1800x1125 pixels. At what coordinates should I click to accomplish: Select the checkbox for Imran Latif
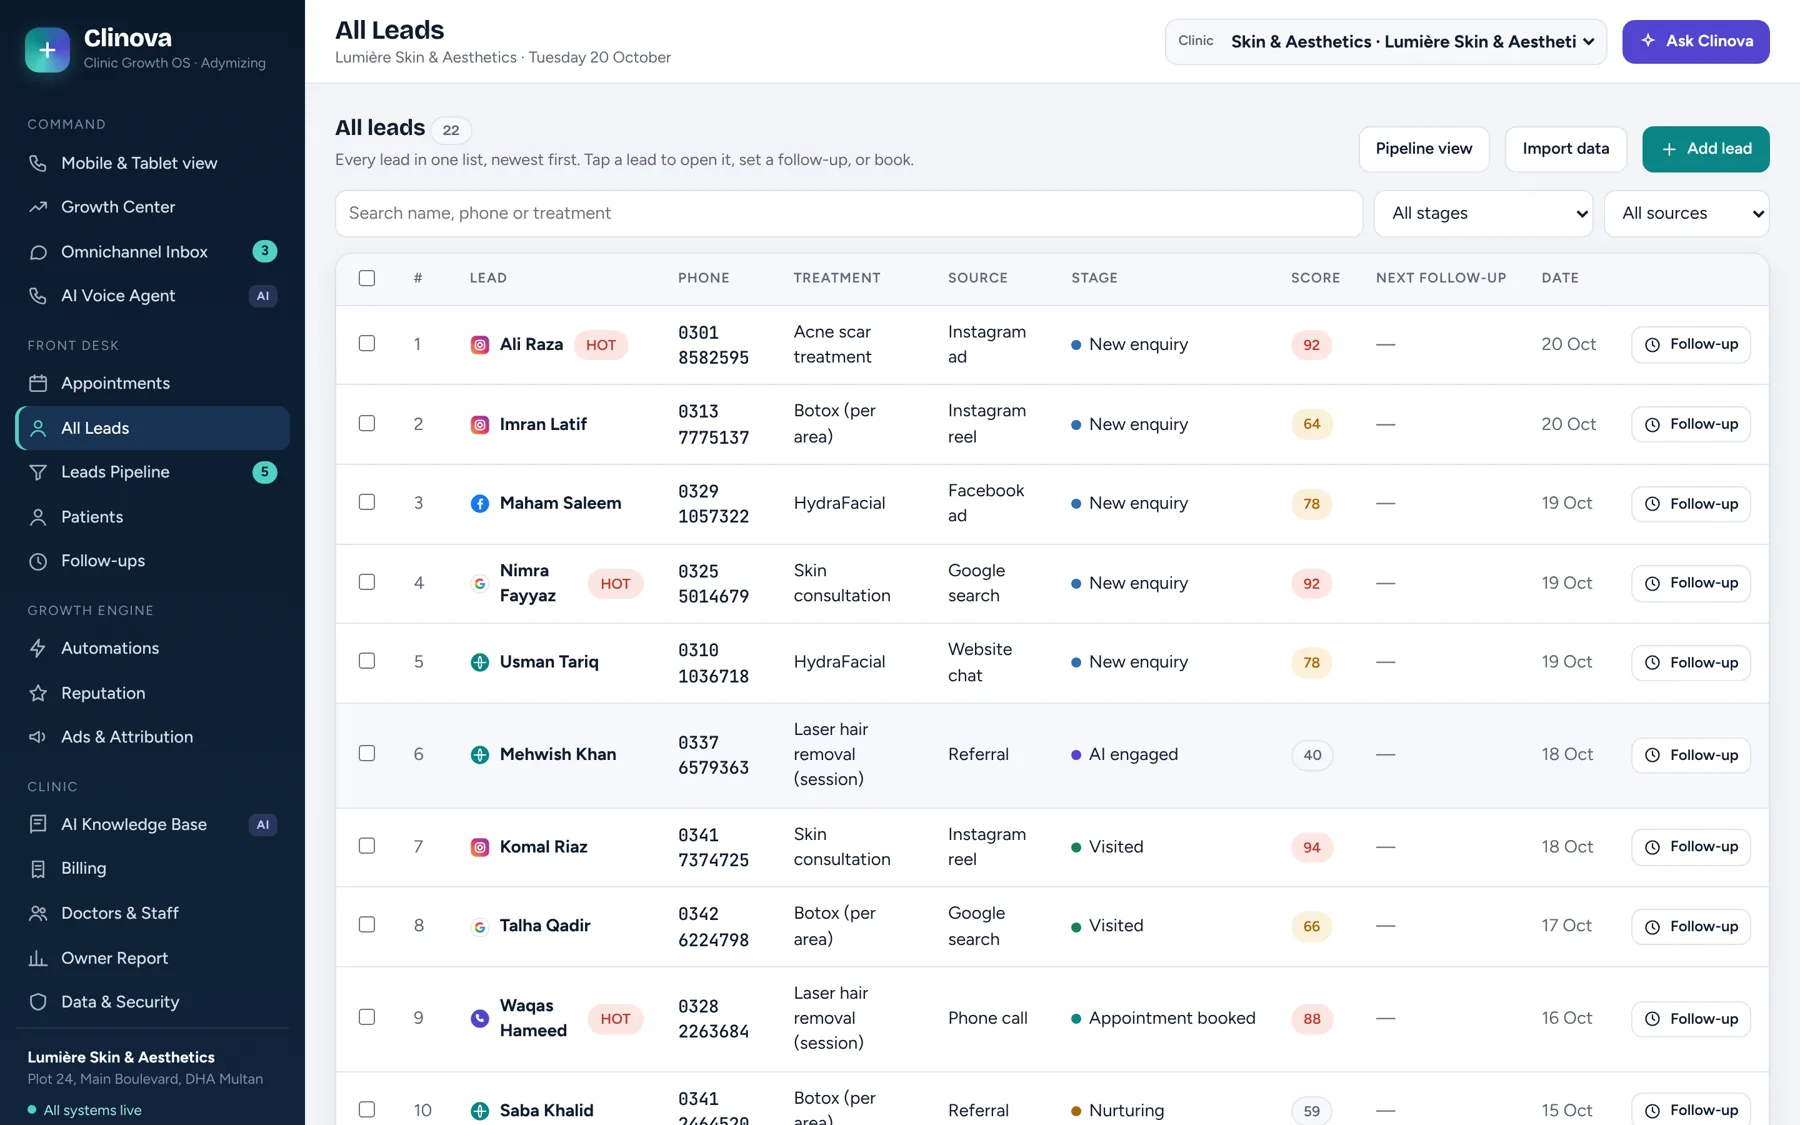(x=367, y=423)
